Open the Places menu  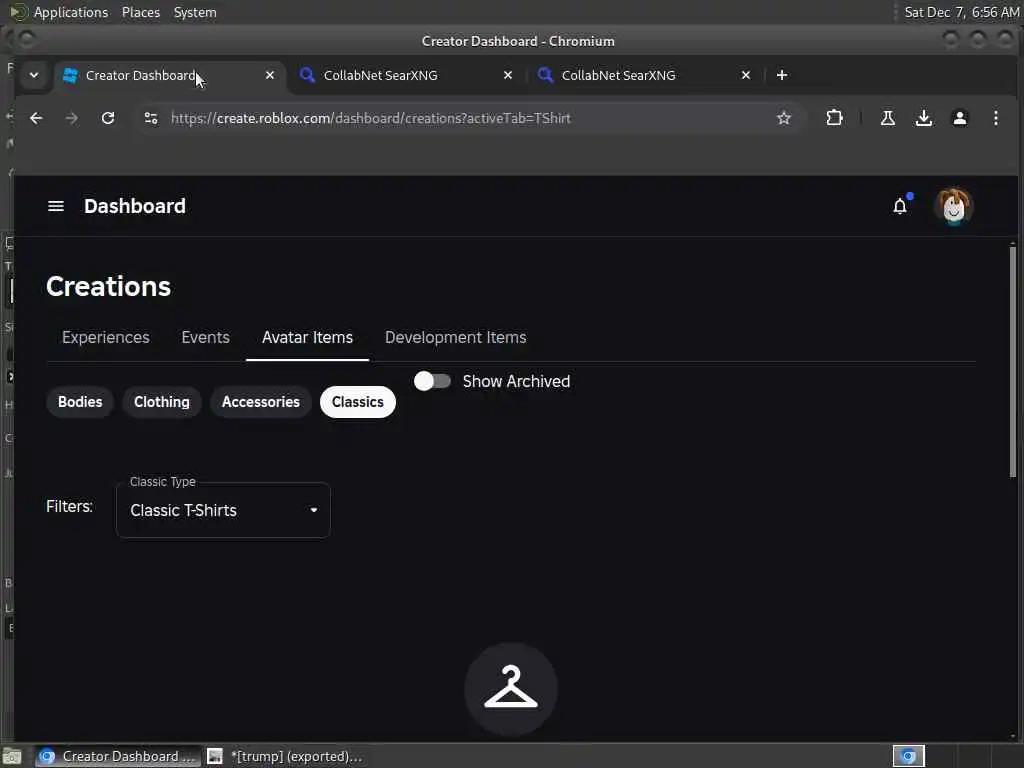[x=141, y=12]
